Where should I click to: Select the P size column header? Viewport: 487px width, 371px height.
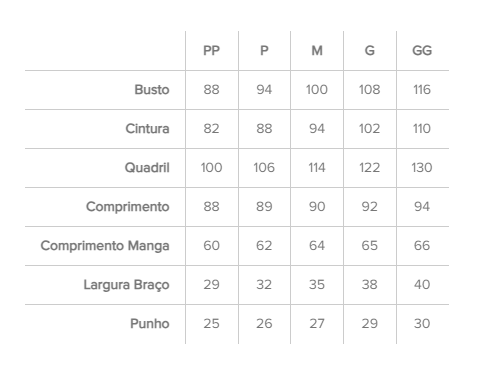tap(264, 51)
